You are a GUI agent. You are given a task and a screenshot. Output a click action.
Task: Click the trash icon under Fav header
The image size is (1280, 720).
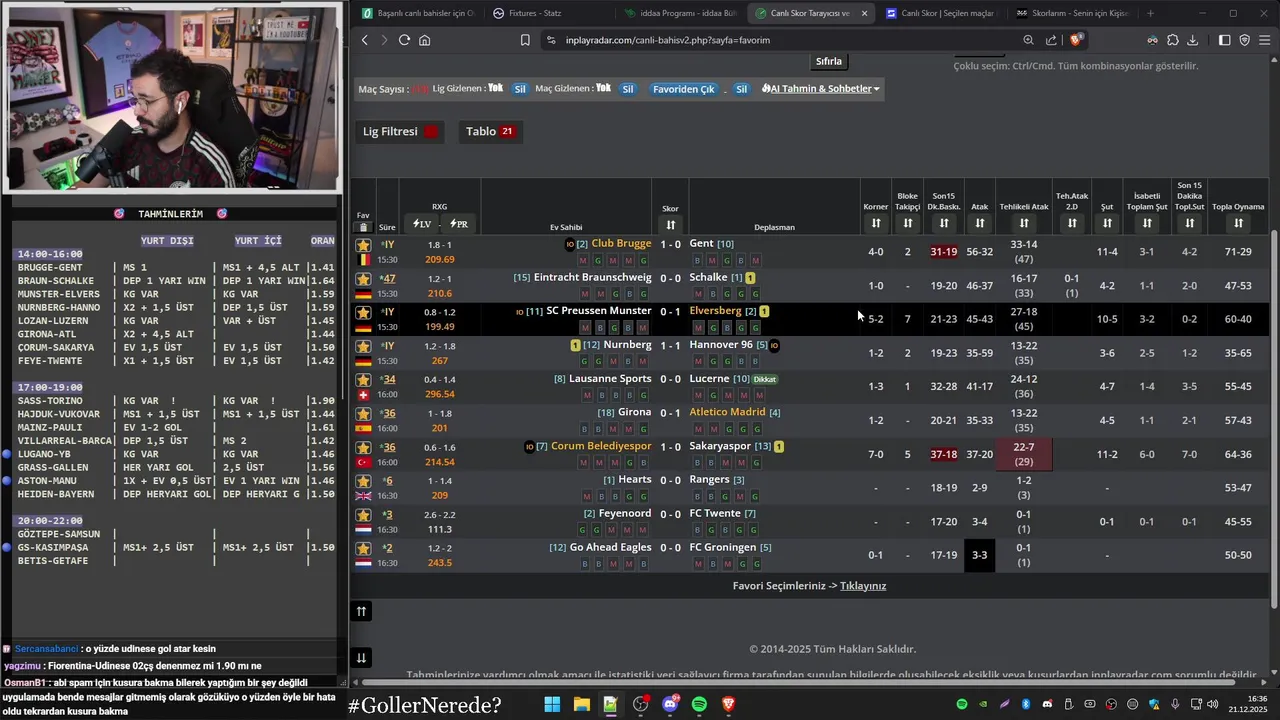point(363,227)
